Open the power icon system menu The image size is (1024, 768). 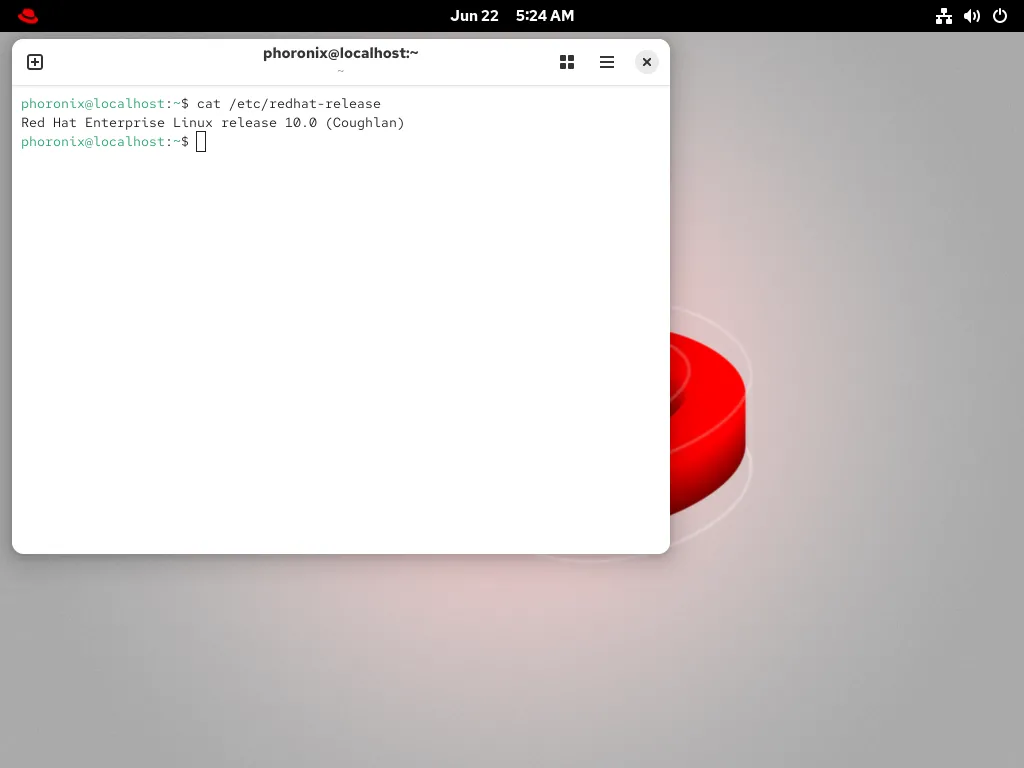(x=999, y=16)
